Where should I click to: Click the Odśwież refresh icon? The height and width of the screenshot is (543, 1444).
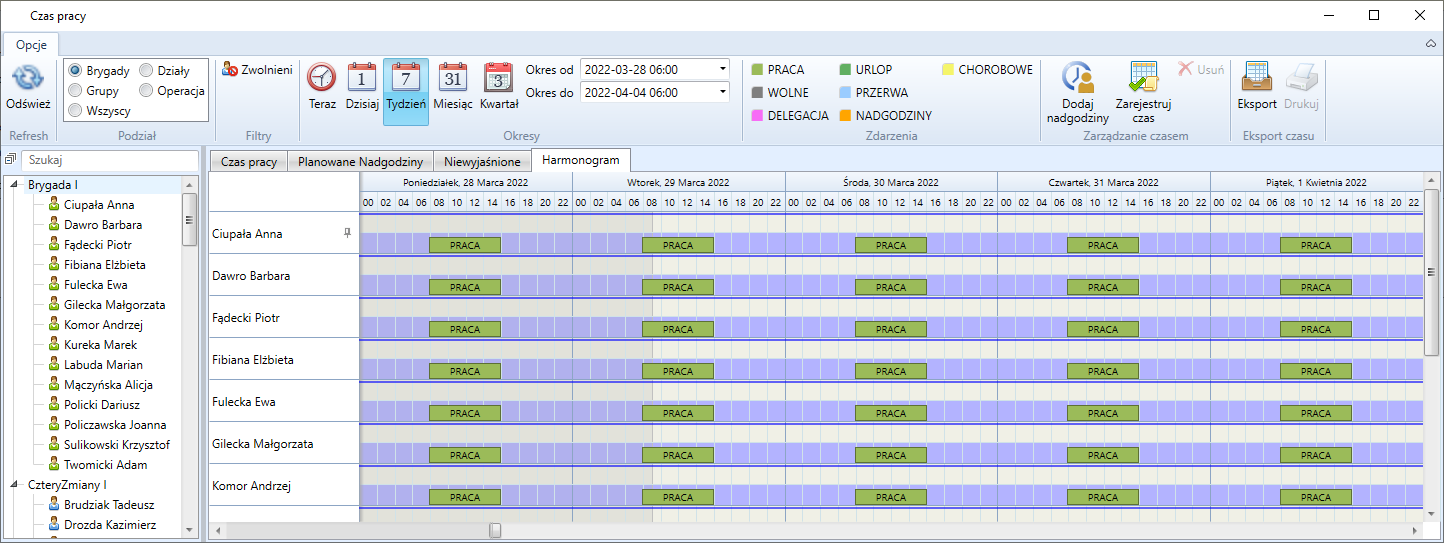pyautogui.click(x=28, y=80)
